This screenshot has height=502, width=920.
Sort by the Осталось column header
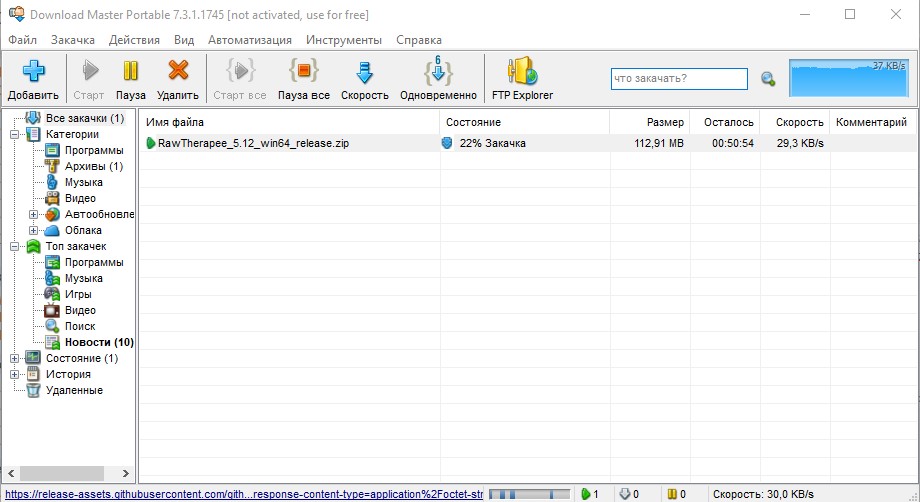tap(725, 123)
